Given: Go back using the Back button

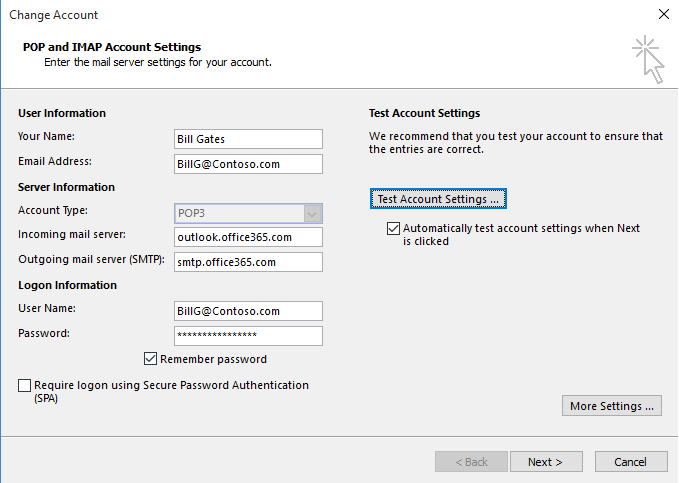Looking at the screenshot, I should click(471, 462).
